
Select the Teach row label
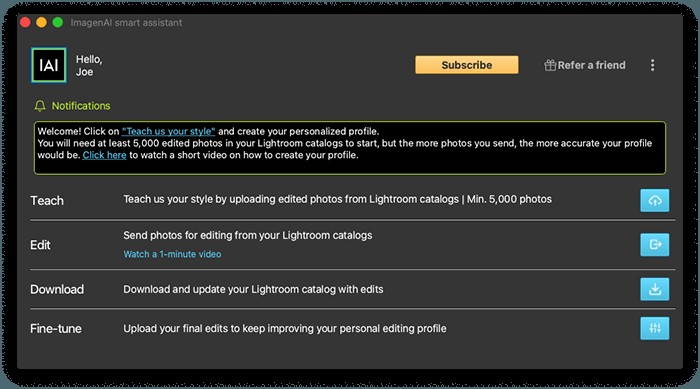[47, 201]
